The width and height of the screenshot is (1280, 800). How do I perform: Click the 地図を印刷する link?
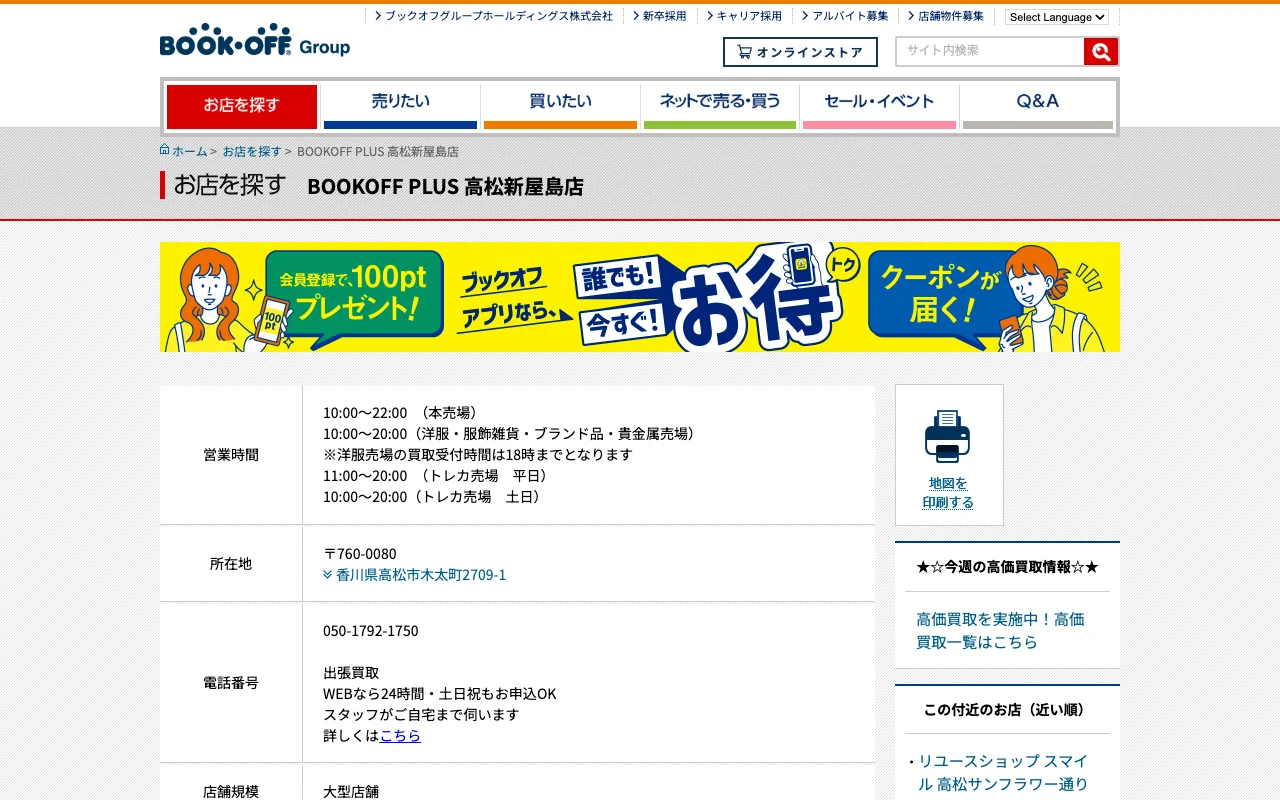tap(948, 493)
